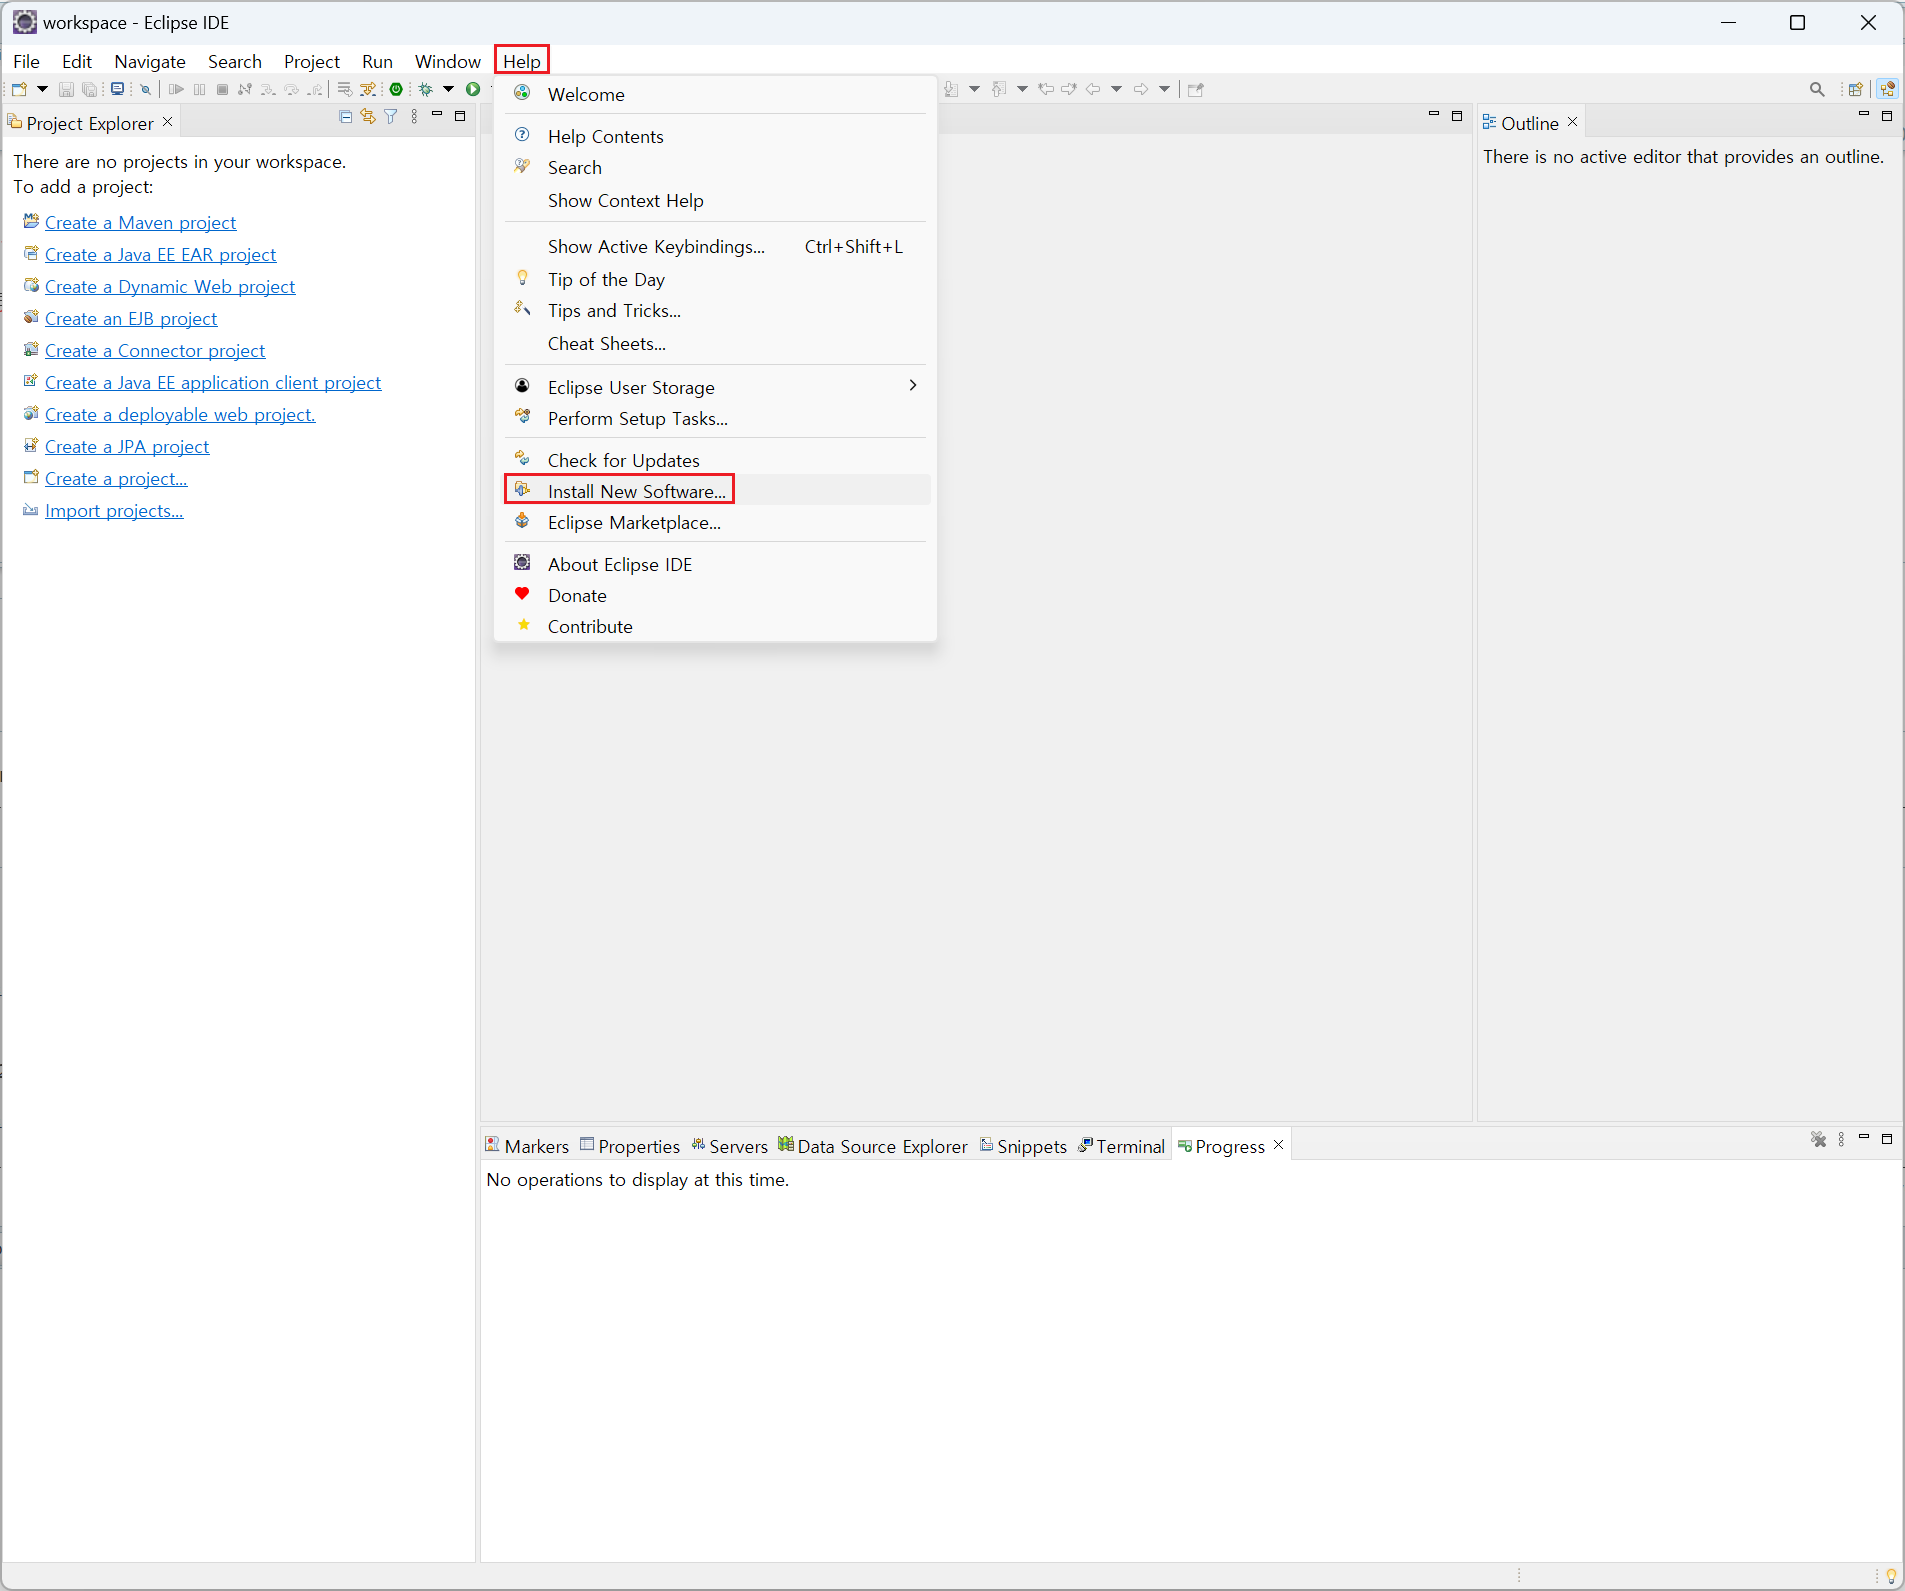Toggle Link with Editor in Project Explorer
This screenshot has height=1591, width=1905.
368,117
